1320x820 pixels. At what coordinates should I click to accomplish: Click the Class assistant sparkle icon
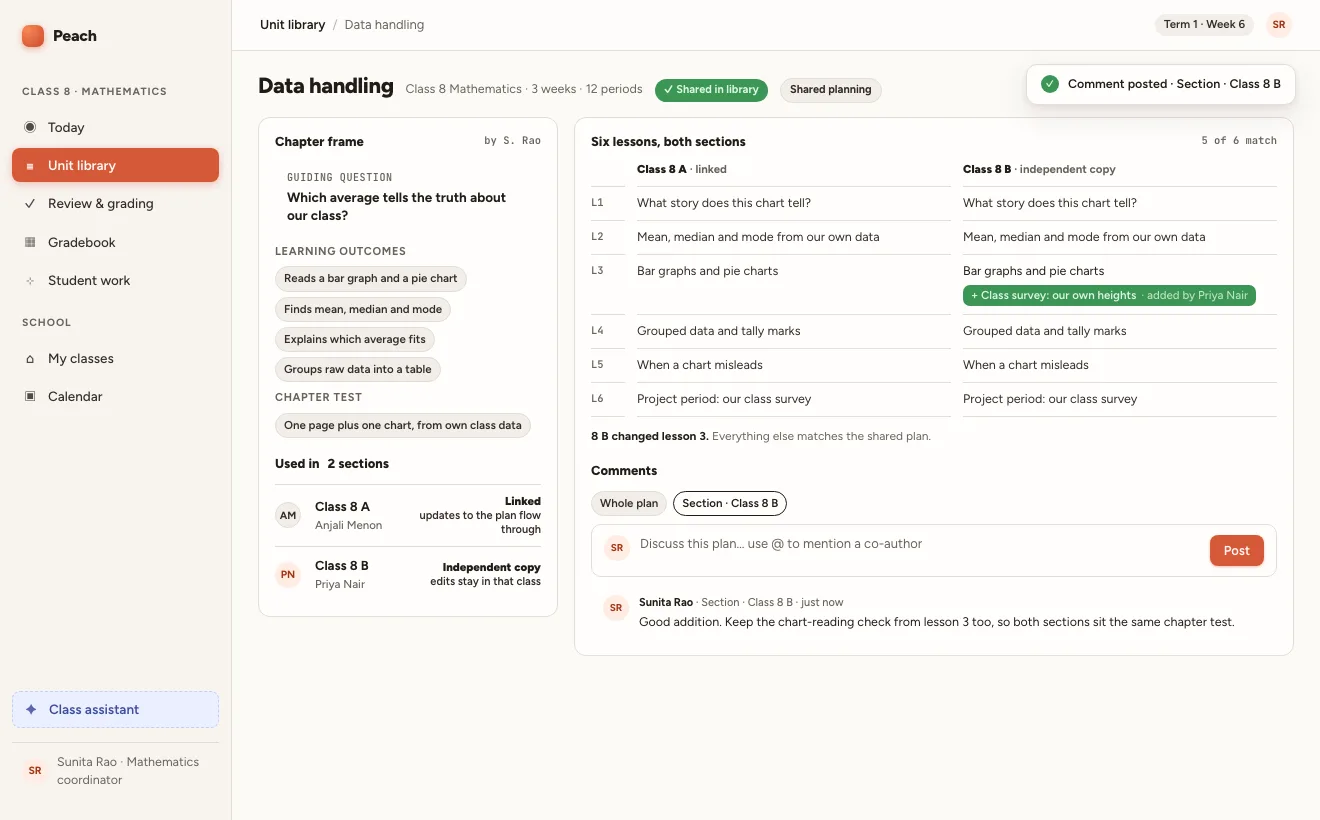[31, 710]
